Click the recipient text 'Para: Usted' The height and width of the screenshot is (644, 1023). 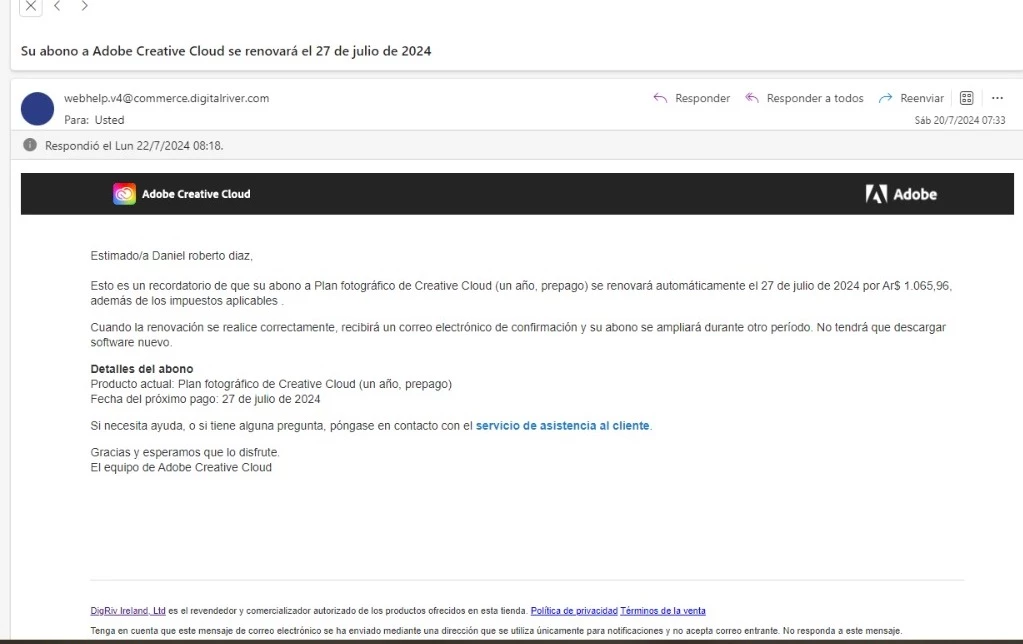tap(94, 120)
